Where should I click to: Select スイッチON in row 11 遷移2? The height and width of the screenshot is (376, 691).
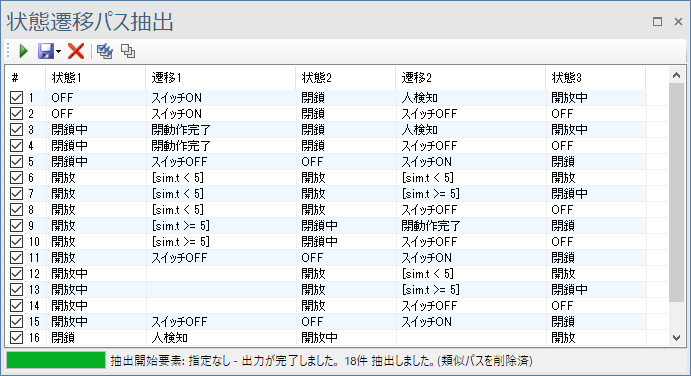click(x=426, y=257)
